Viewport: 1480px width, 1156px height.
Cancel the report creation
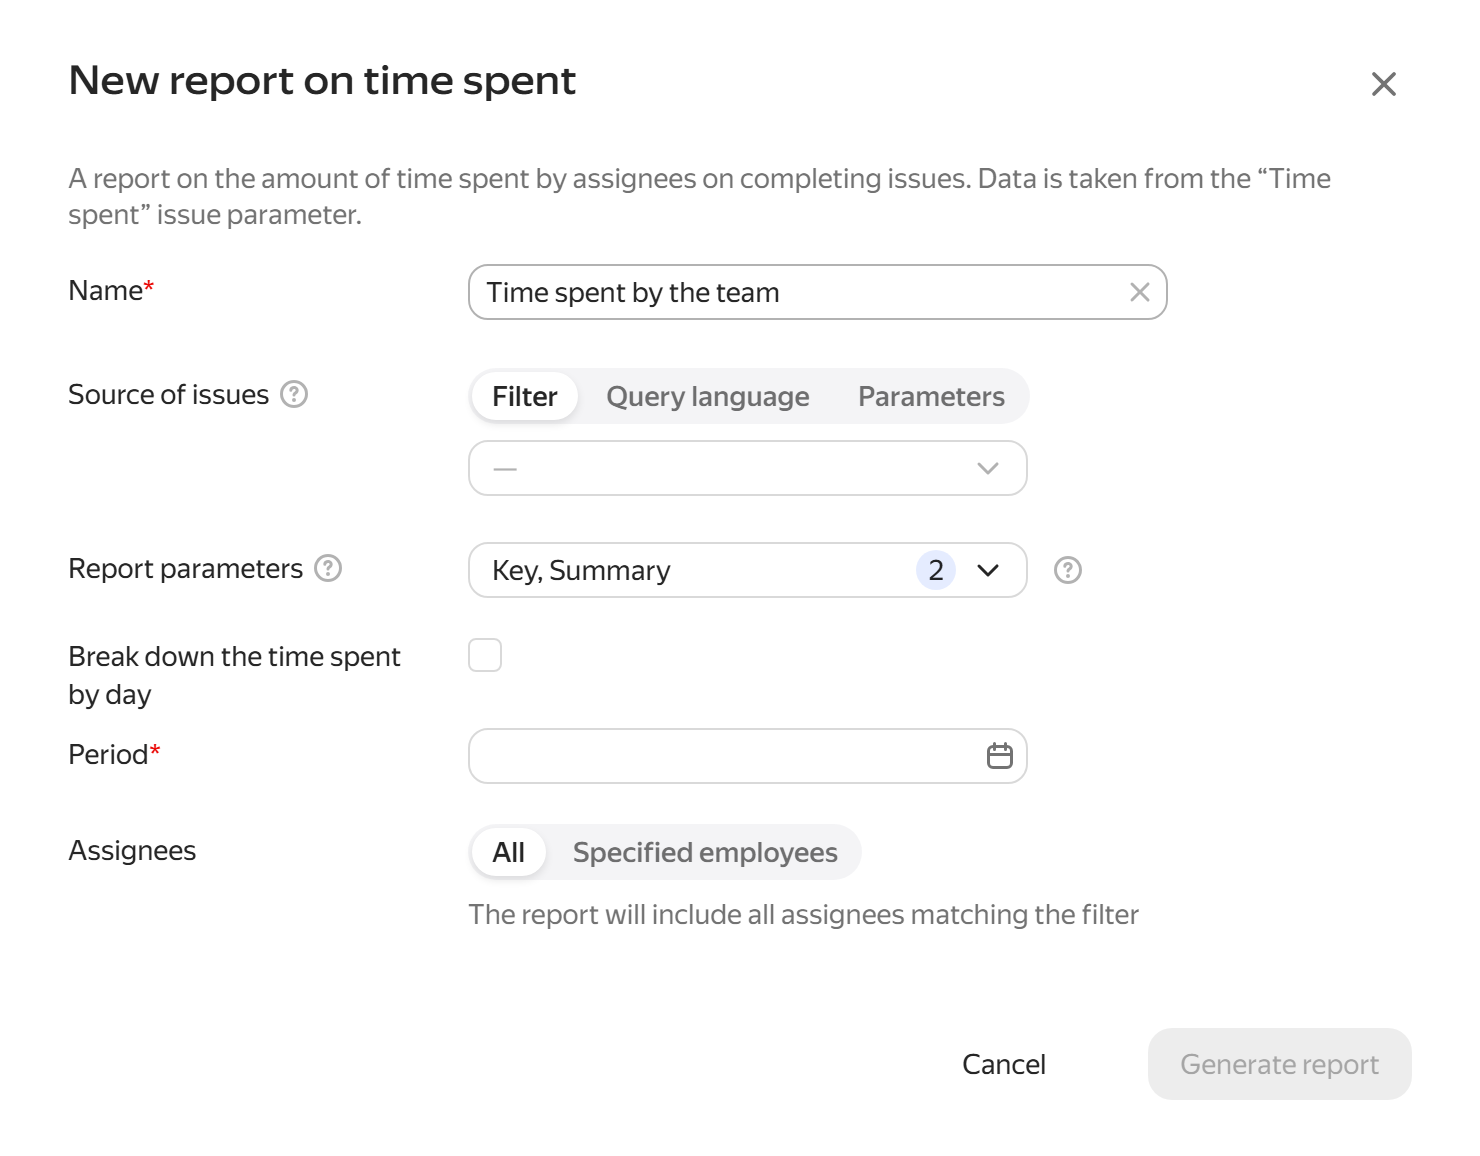pyautogui.click(x=1004, y=1064)
